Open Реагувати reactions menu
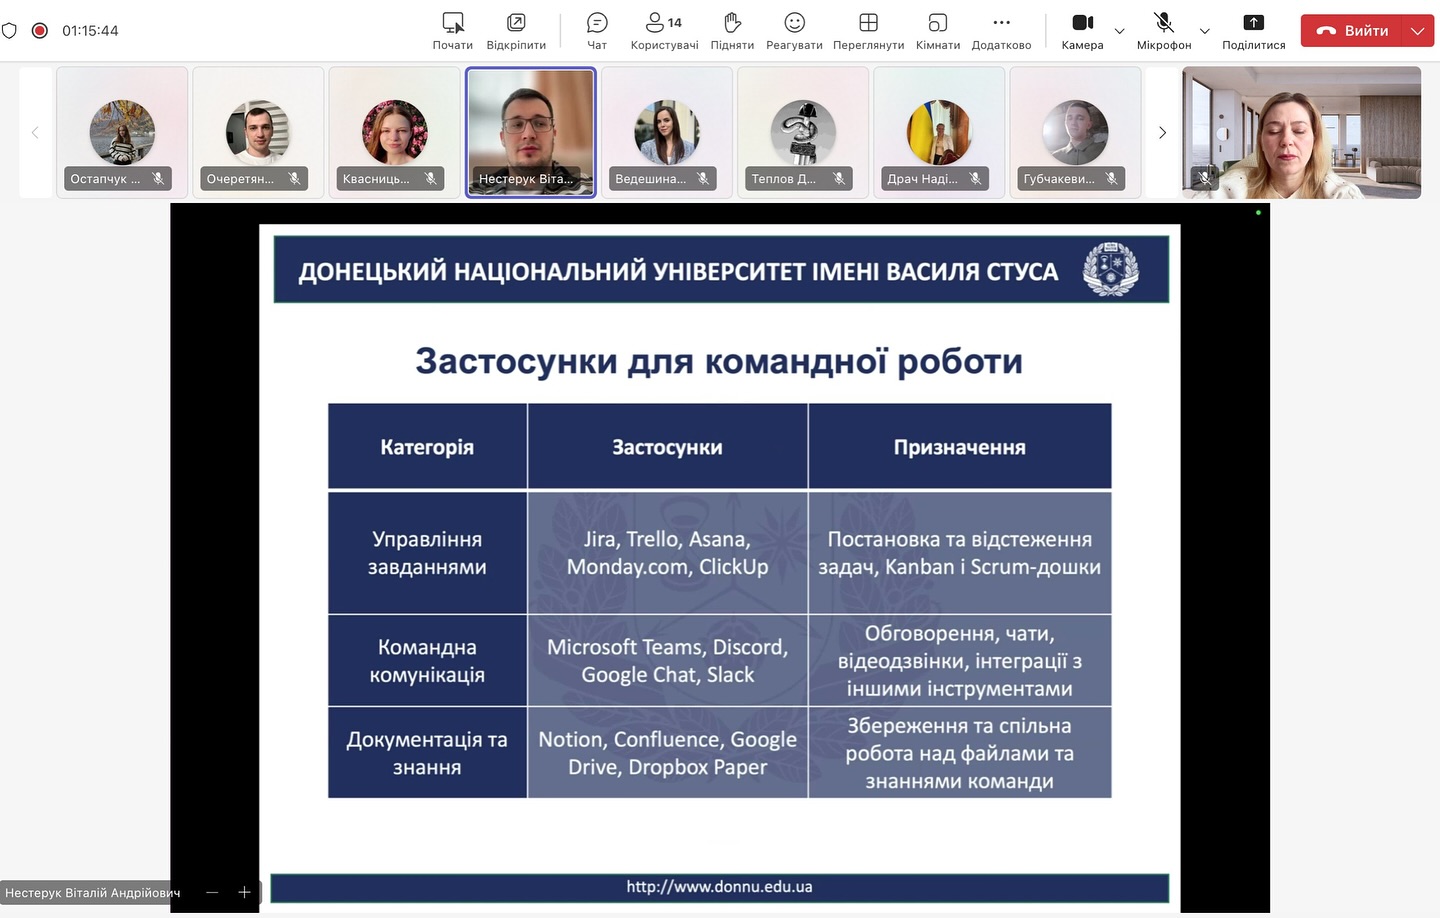Viewport: 1440px width, 918px height. click(794, 31)
